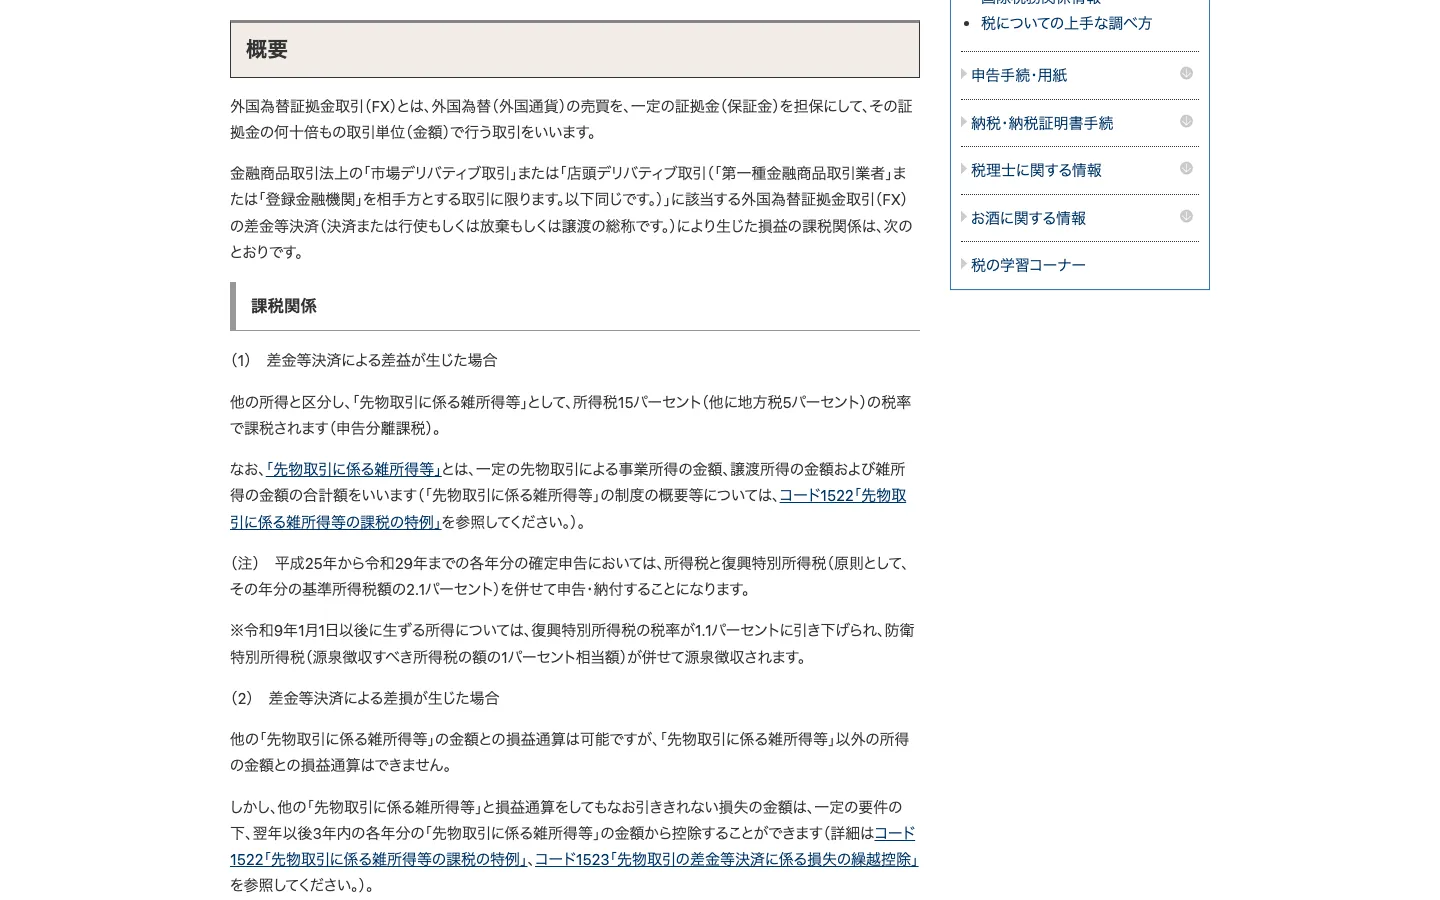Screen dimensions: 1440x900
Task: Follow the 「先物取引に係る雑所得等」 definition link
Action: [353, 469]
